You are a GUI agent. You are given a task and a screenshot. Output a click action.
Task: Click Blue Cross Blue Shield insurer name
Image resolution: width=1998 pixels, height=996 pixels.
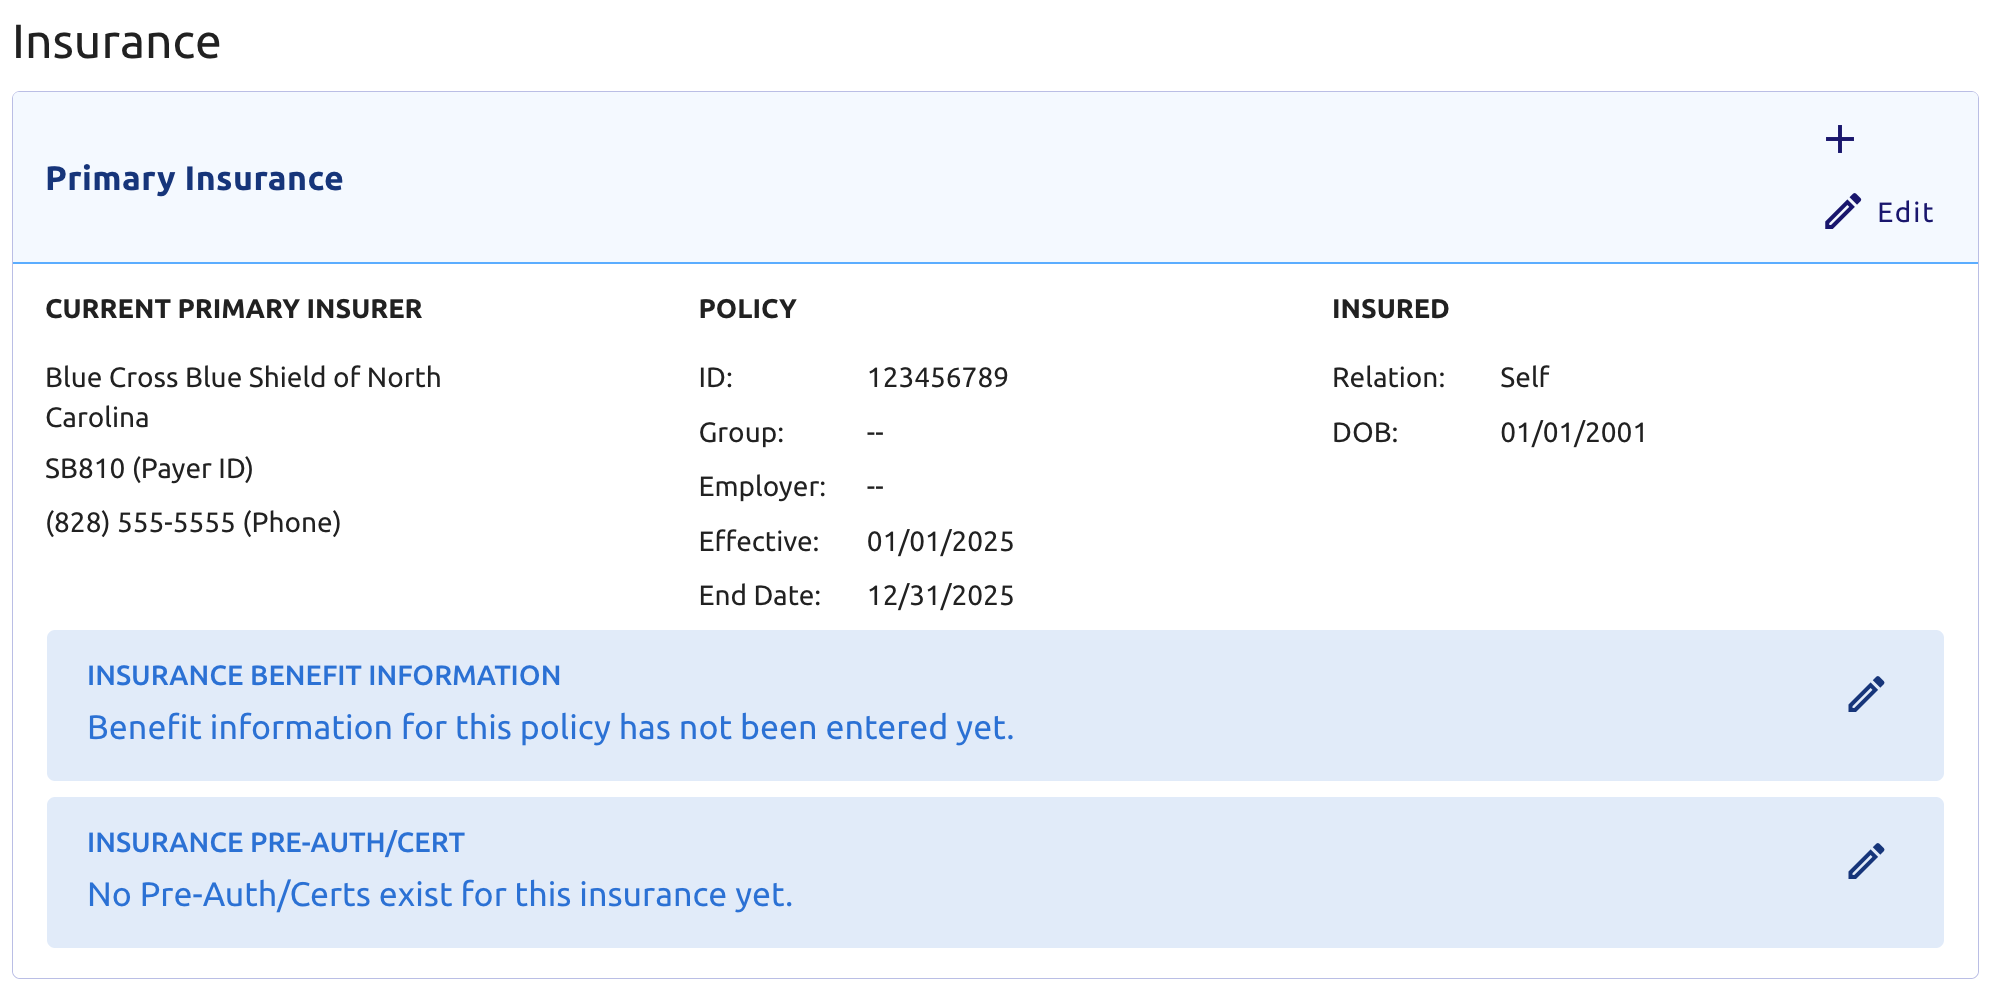click(x=244, y=397)
